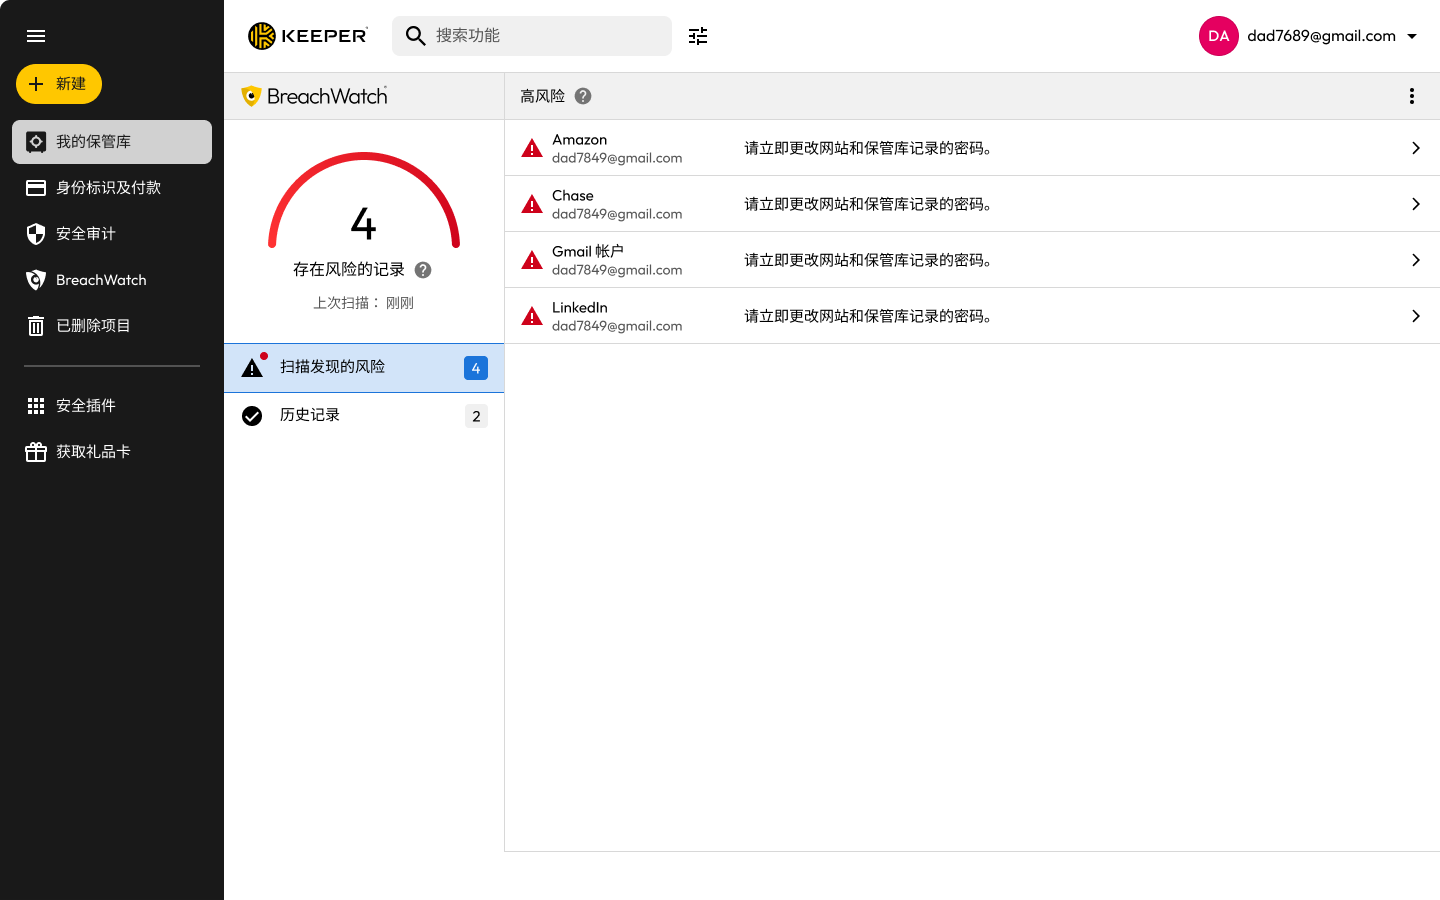This screenshot has height=900, width=1440.
Task: Click help icon beside 存在风险的记录
Action: [x=423, y=270]
